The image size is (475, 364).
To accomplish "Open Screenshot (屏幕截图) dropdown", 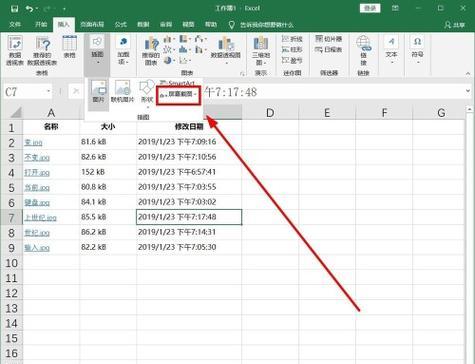I will pos(179,95).
